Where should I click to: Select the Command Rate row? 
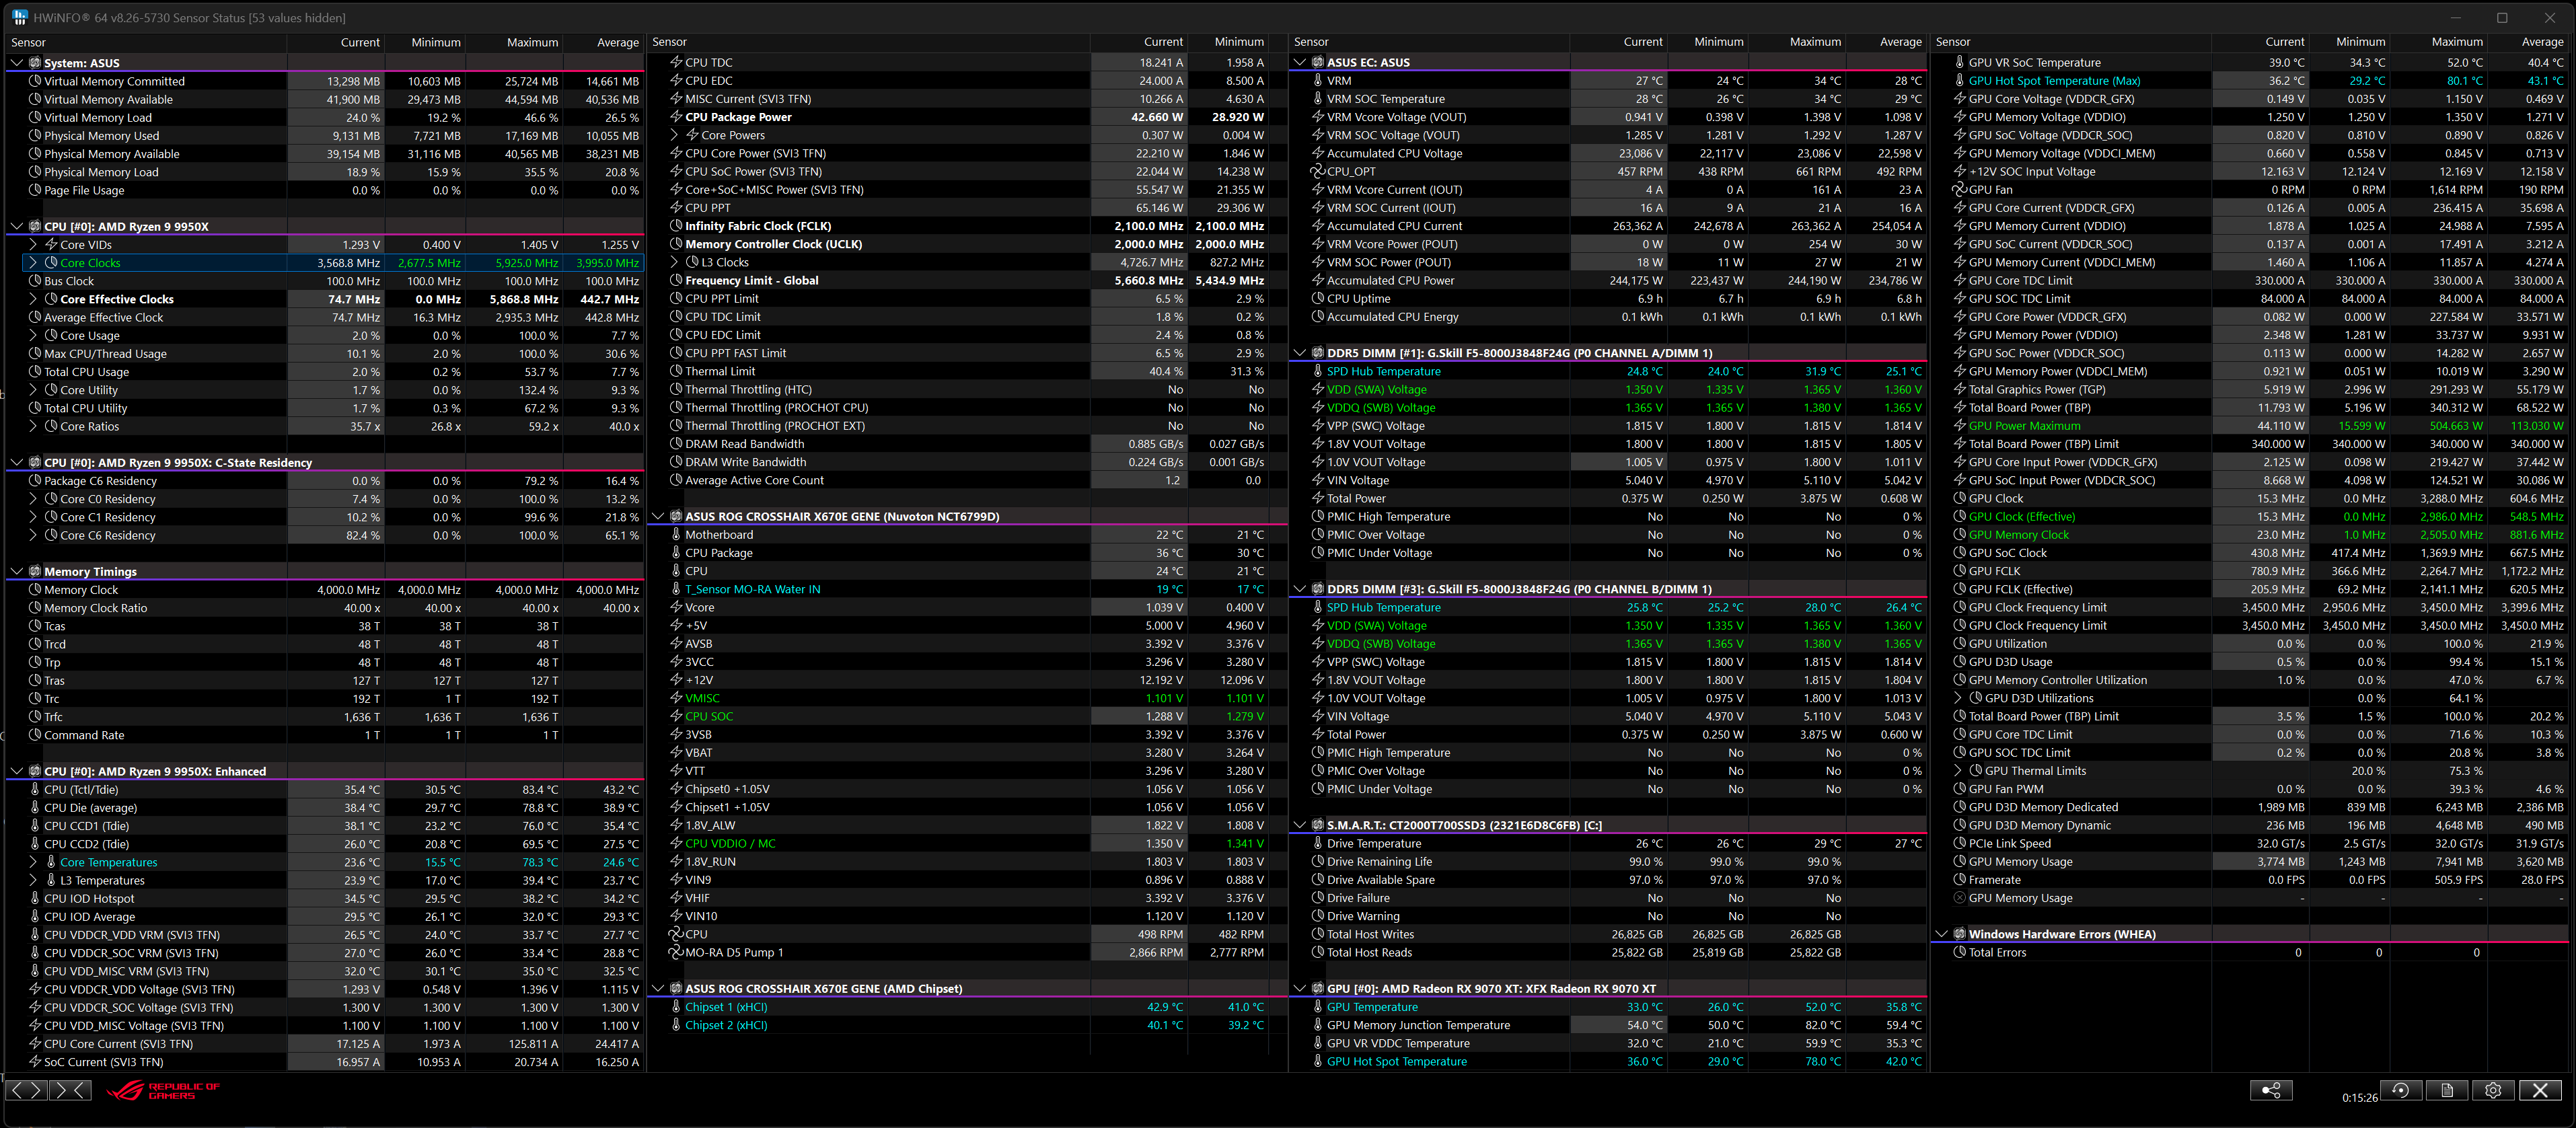(x=324, y=735)
